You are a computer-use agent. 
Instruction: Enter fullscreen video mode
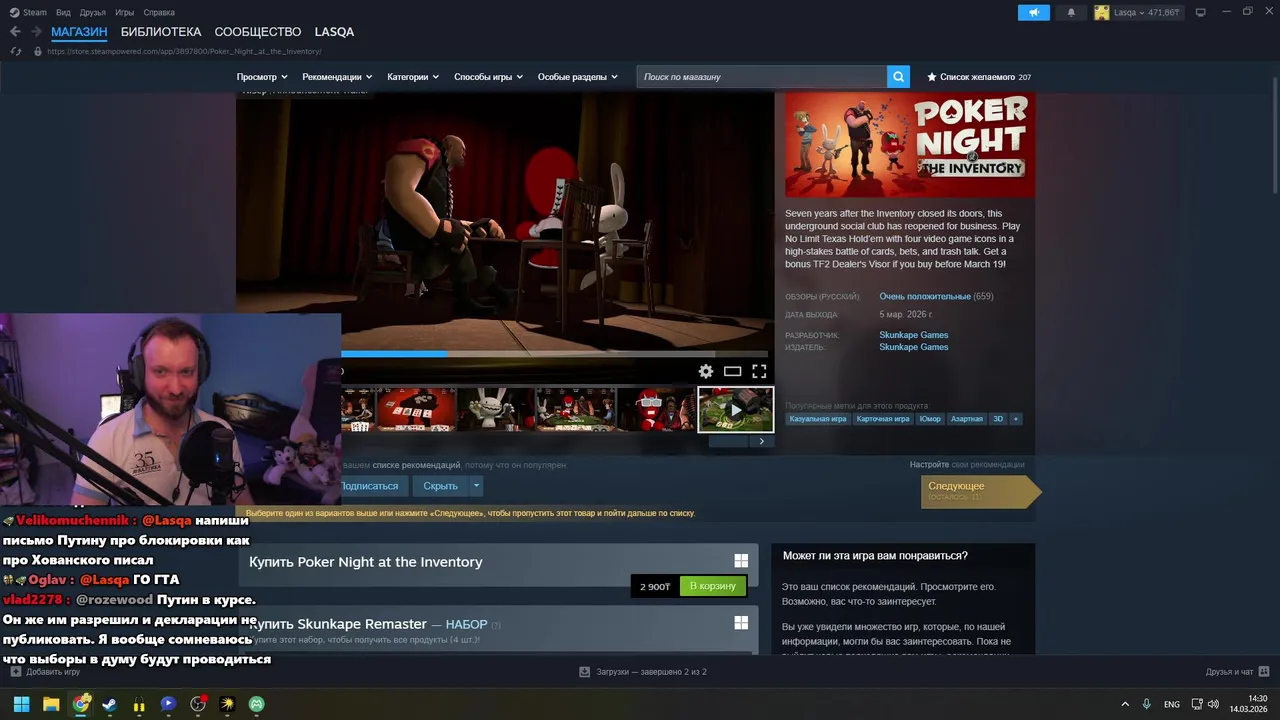[759, 371]
